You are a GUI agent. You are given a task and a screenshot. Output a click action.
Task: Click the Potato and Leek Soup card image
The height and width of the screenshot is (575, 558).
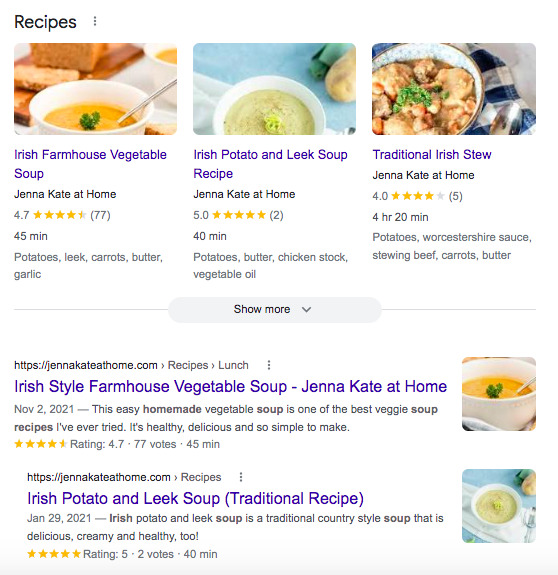click(274, 89)
